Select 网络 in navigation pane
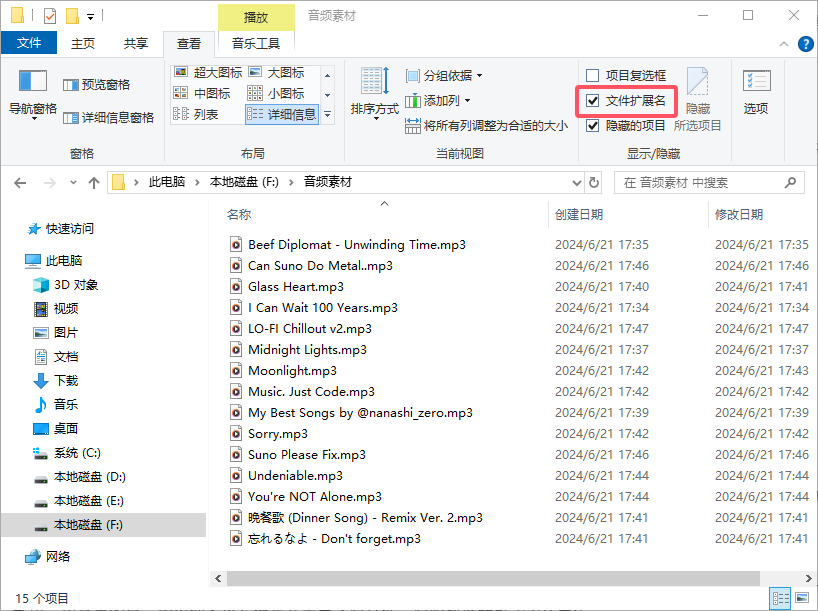This screenshot has width=818, height=611. click(48, 557)
